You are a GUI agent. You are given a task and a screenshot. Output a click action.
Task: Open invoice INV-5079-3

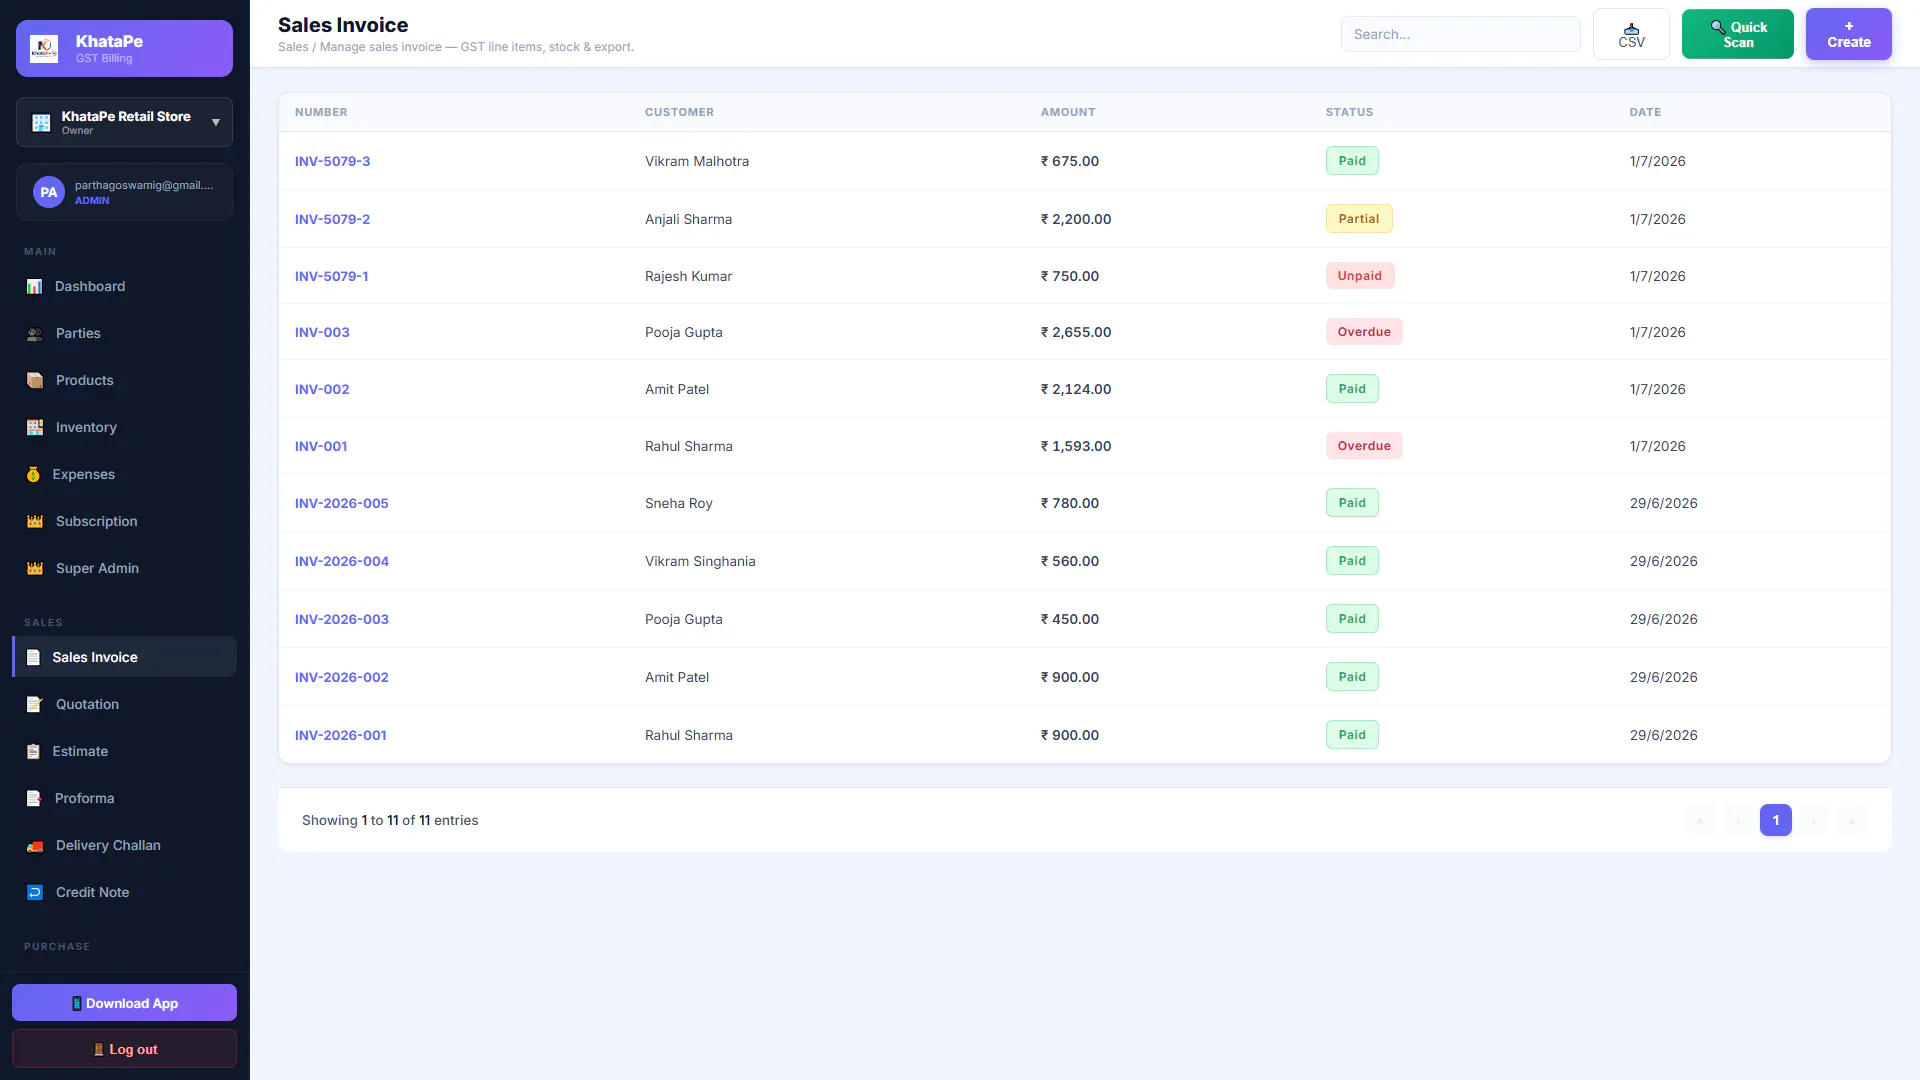click(x=332, y=161)
